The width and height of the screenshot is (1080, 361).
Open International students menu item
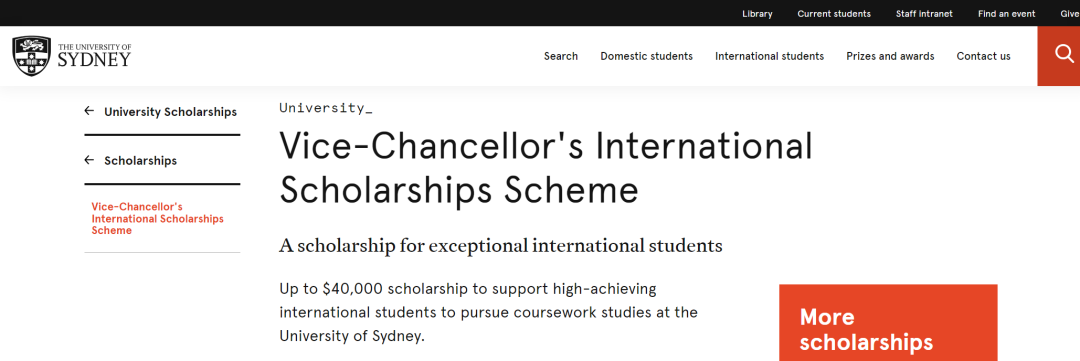769,56
